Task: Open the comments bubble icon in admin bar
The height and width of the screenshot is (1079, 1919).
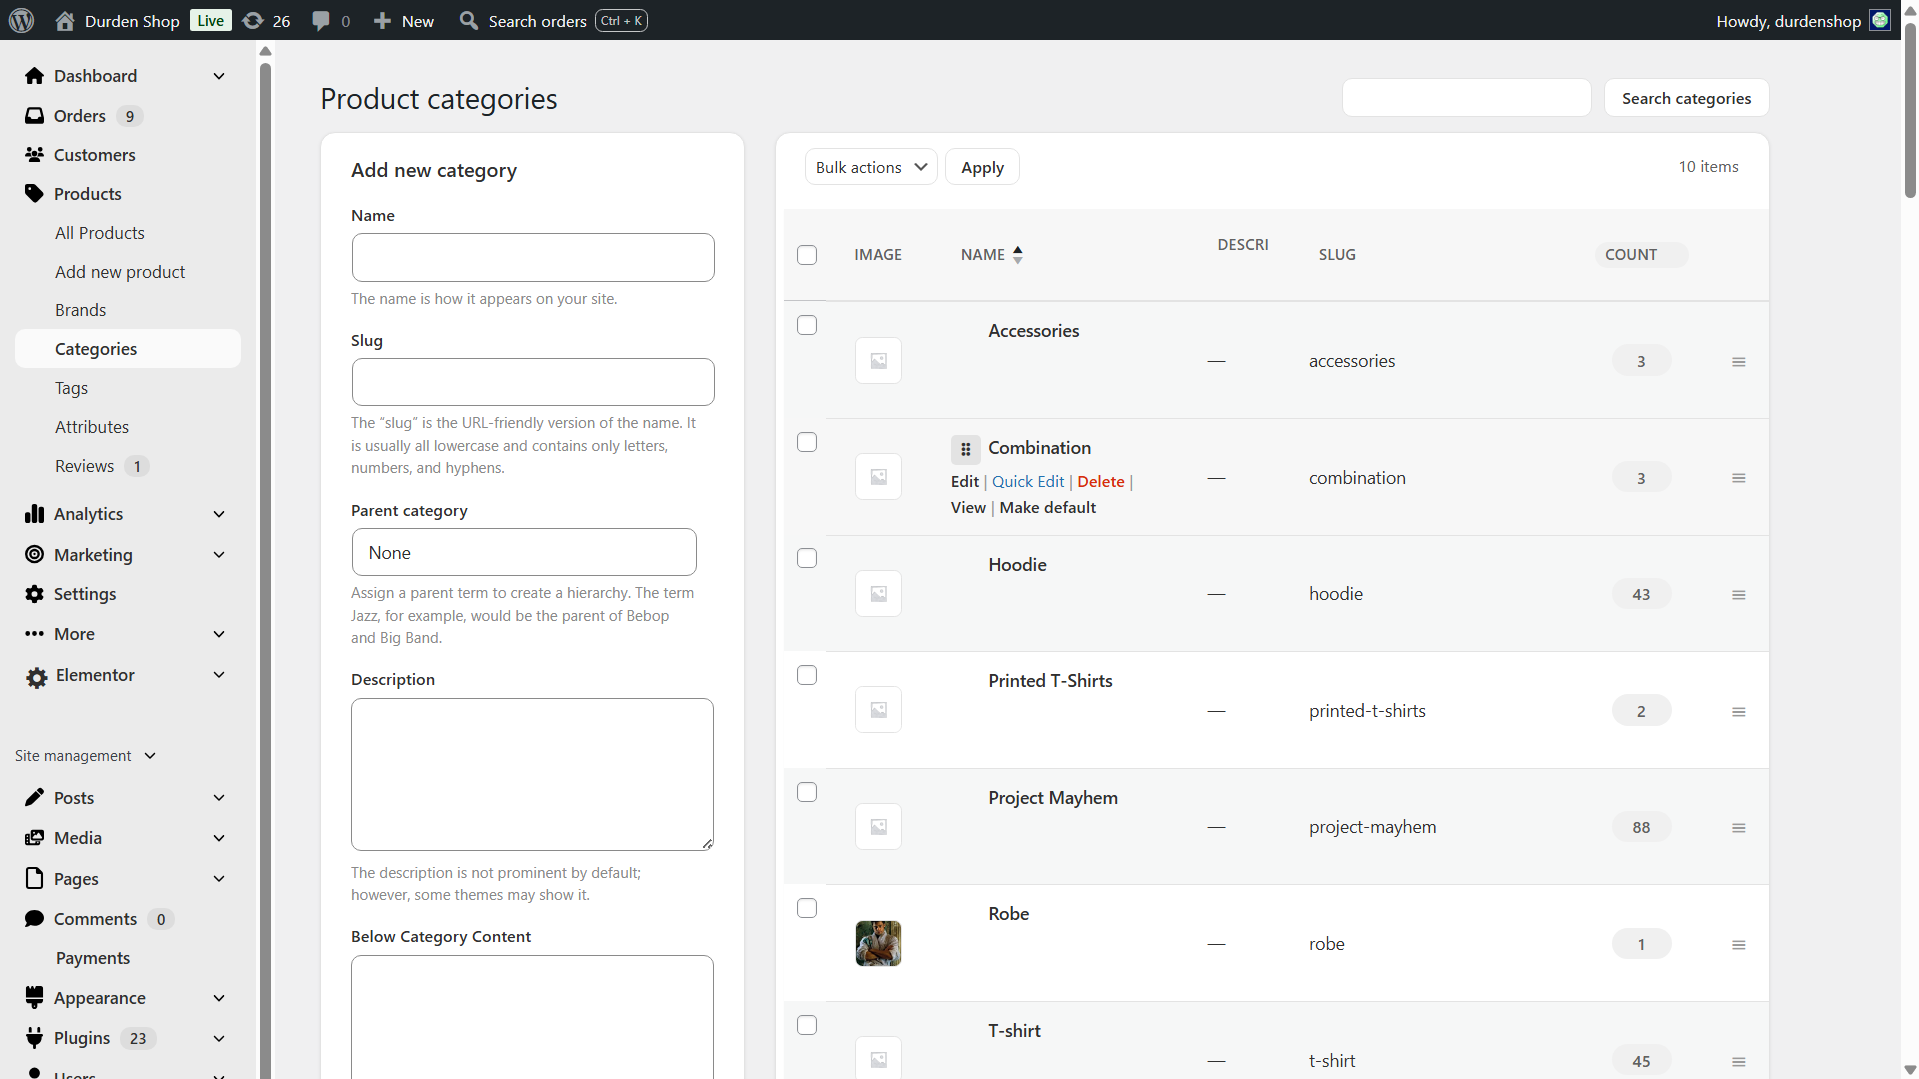Action: click(x=320, y=20)
